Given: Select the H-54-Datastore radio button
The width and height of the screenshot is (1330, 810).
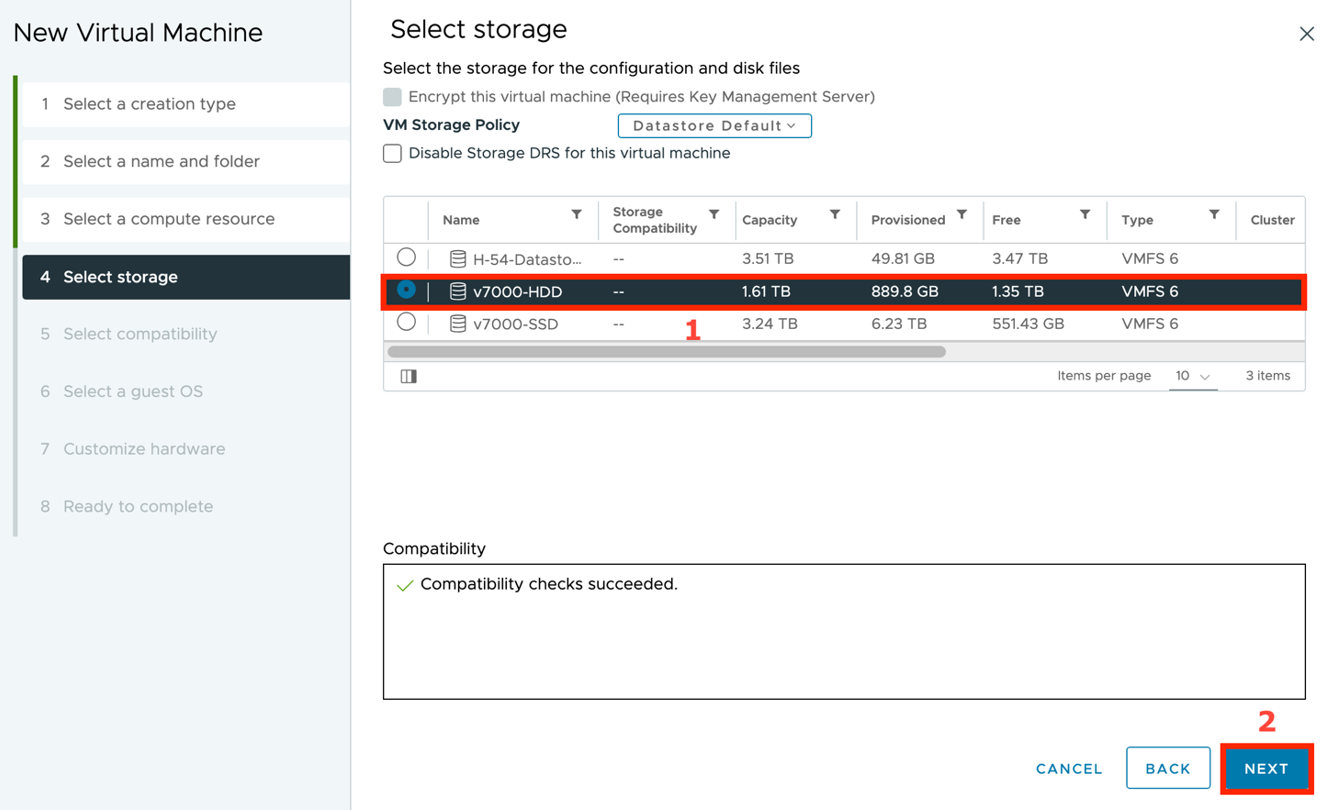Looking at the screenshot, I should point(406,257).
